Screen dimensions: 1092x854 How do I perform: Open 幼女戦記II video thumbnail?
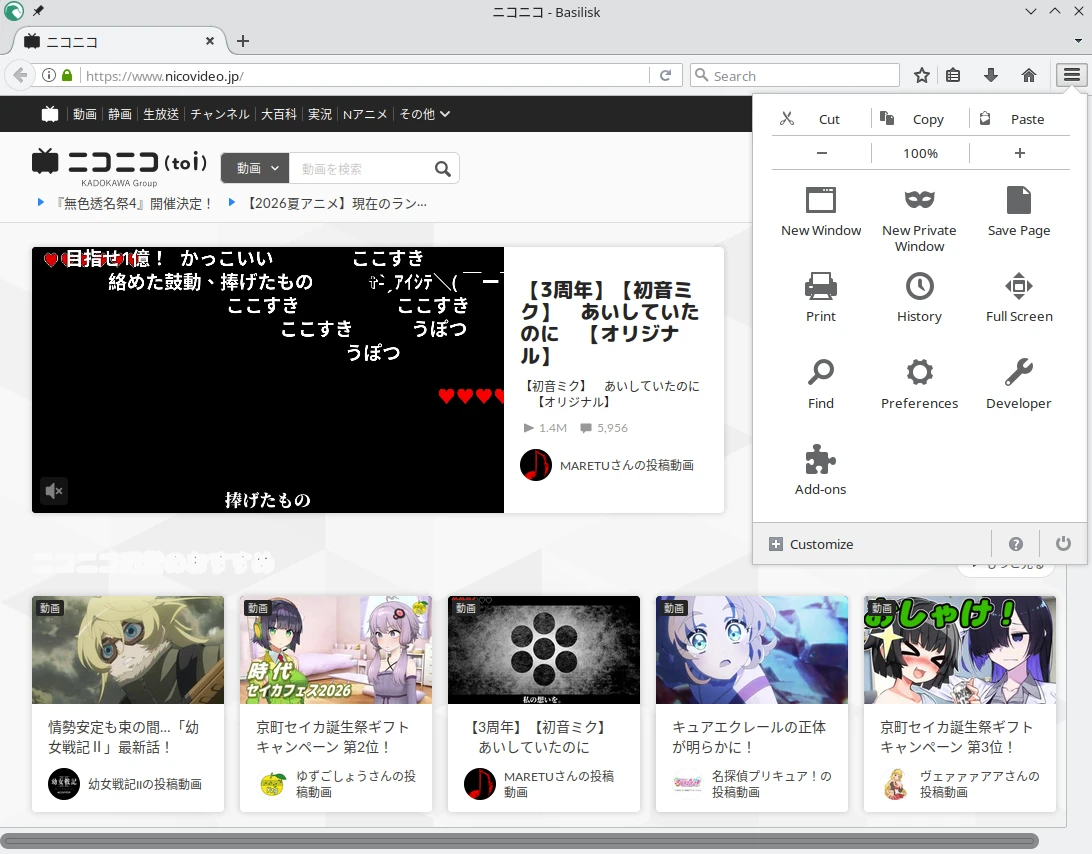128,649
